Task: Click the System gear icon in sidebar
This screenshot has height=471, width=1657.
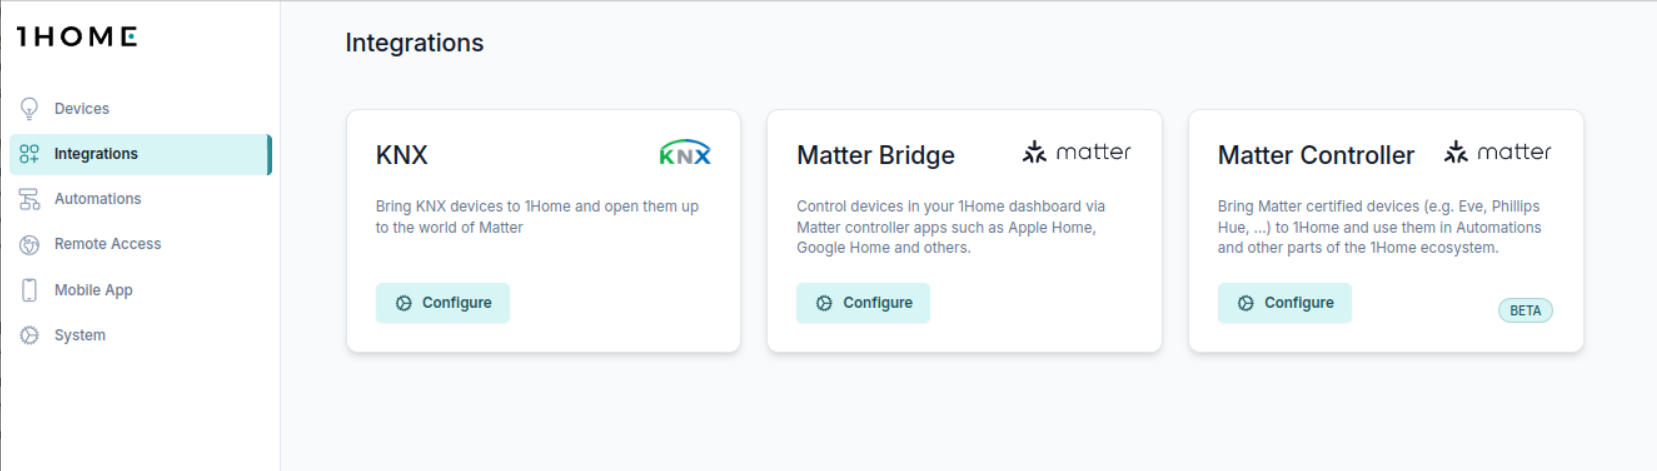Action: (29, 335)
